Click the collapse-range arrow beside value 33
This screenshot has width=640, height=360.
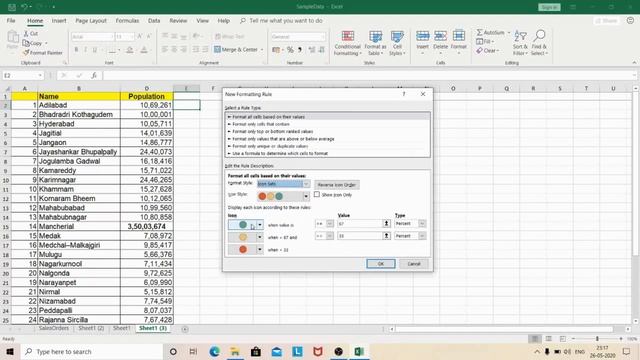coord(386,236)
